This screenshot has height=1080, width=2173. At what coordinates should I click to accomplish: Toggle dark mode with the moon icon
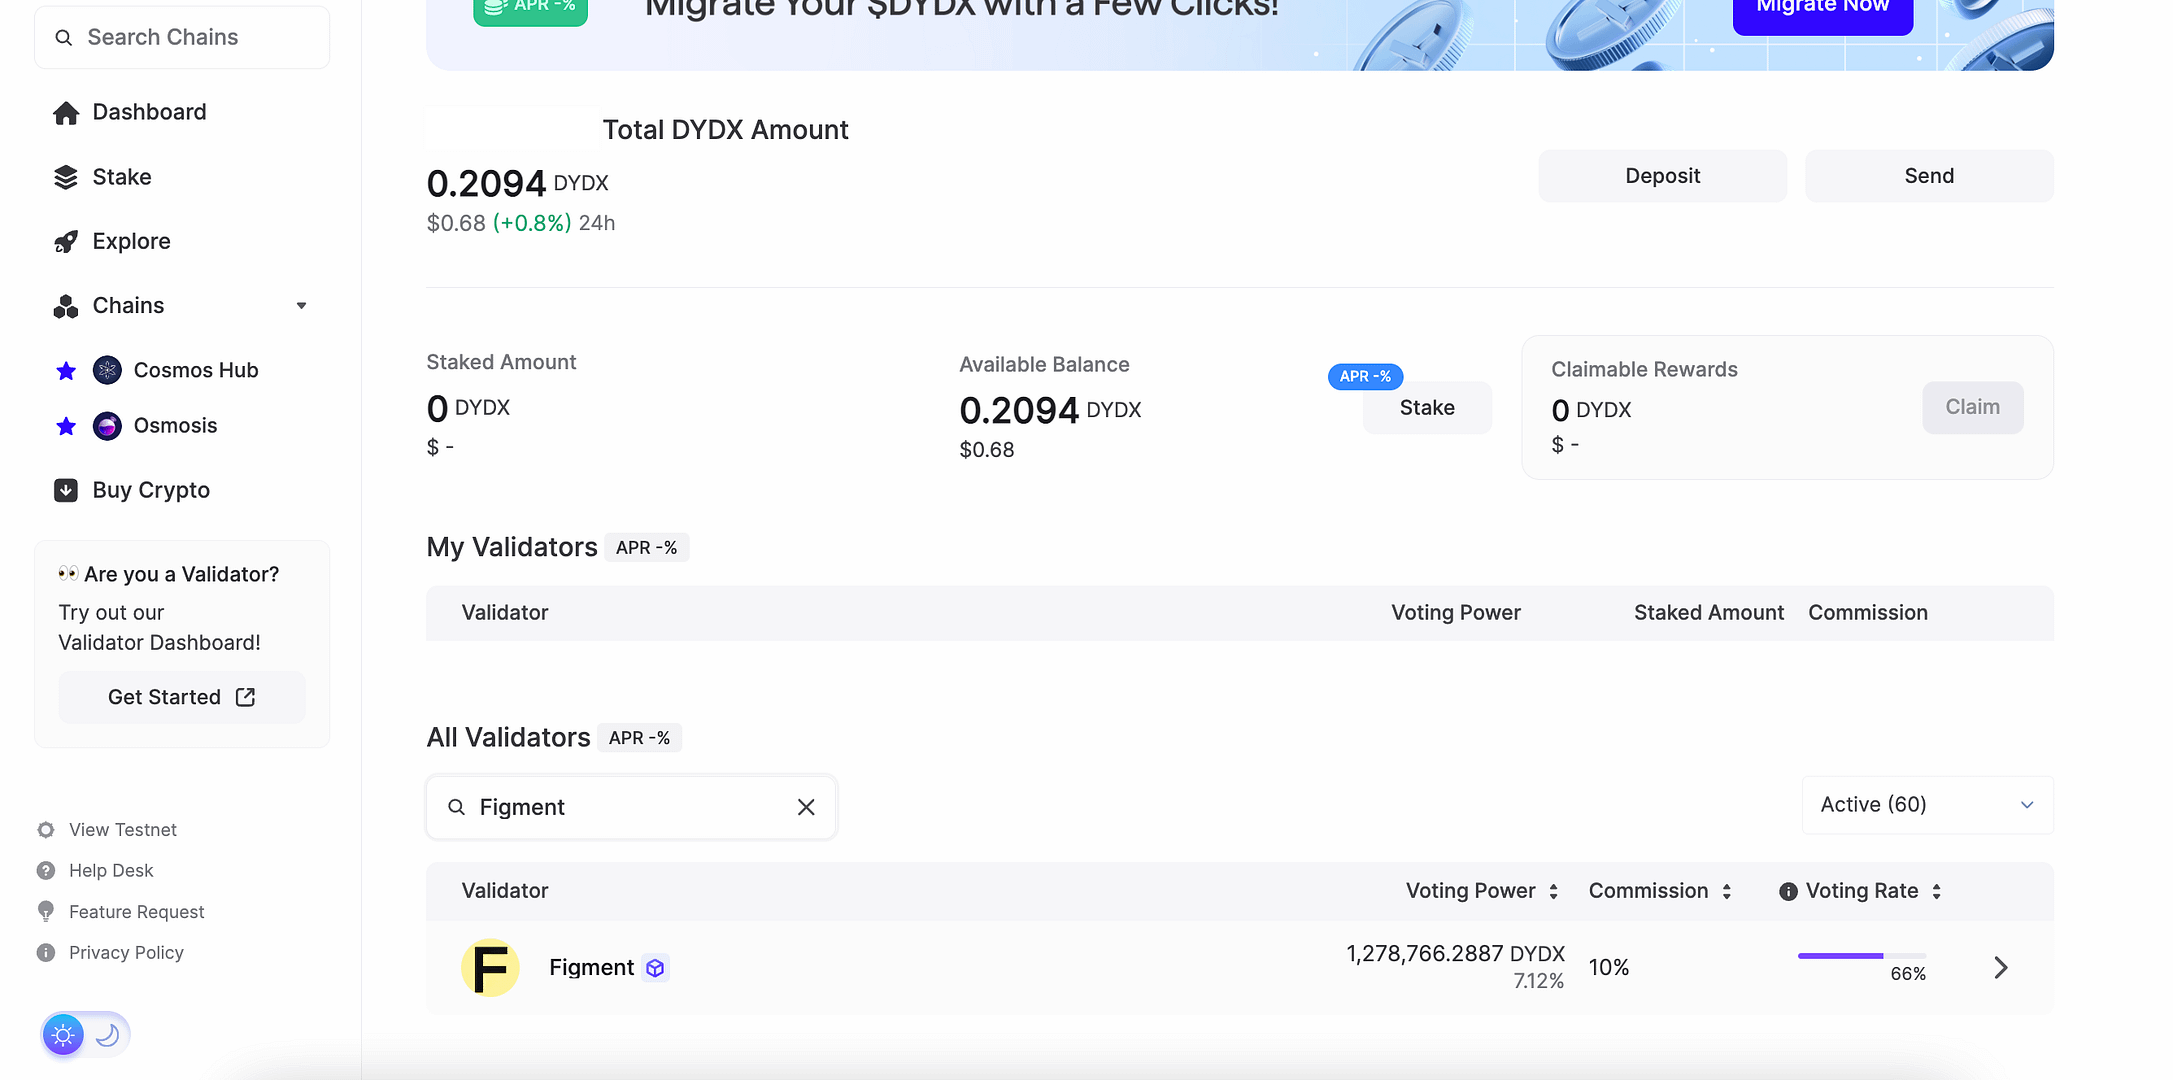pyautogui.click(x=107, y=1034)
